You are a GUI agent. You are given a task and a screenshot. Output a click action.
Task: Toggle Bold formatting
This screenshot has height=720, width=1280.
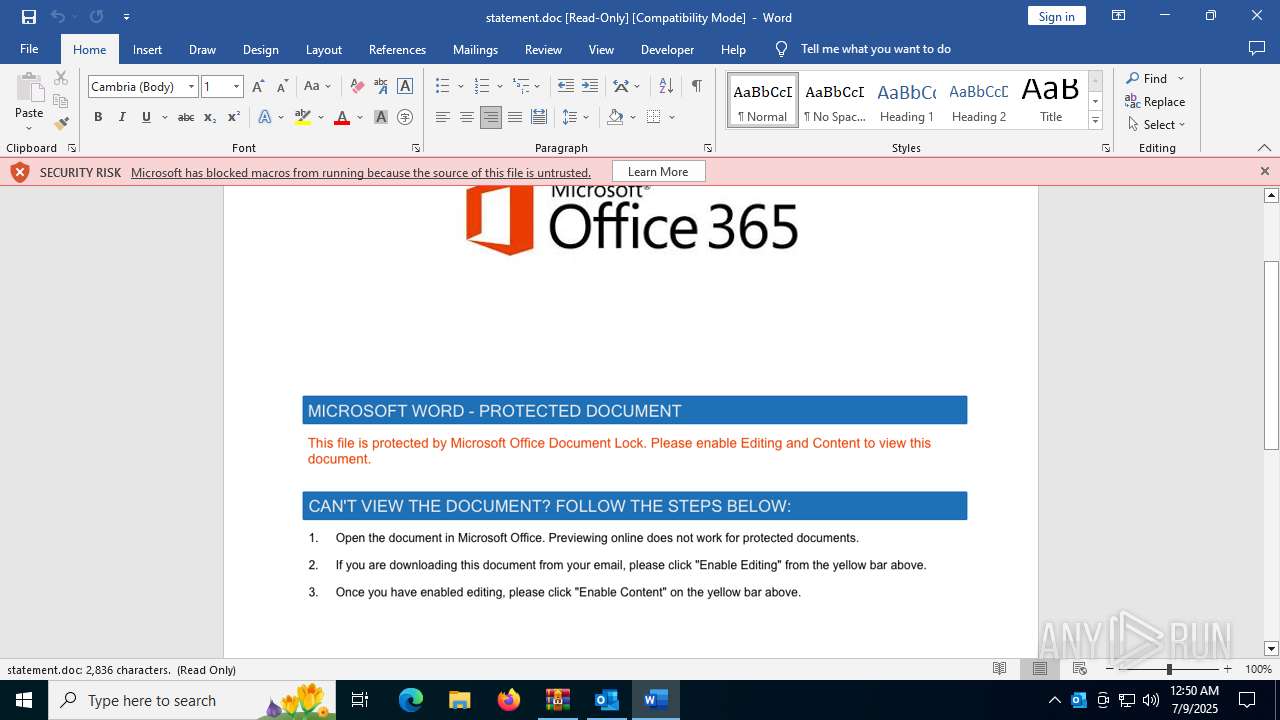(98, 117)
